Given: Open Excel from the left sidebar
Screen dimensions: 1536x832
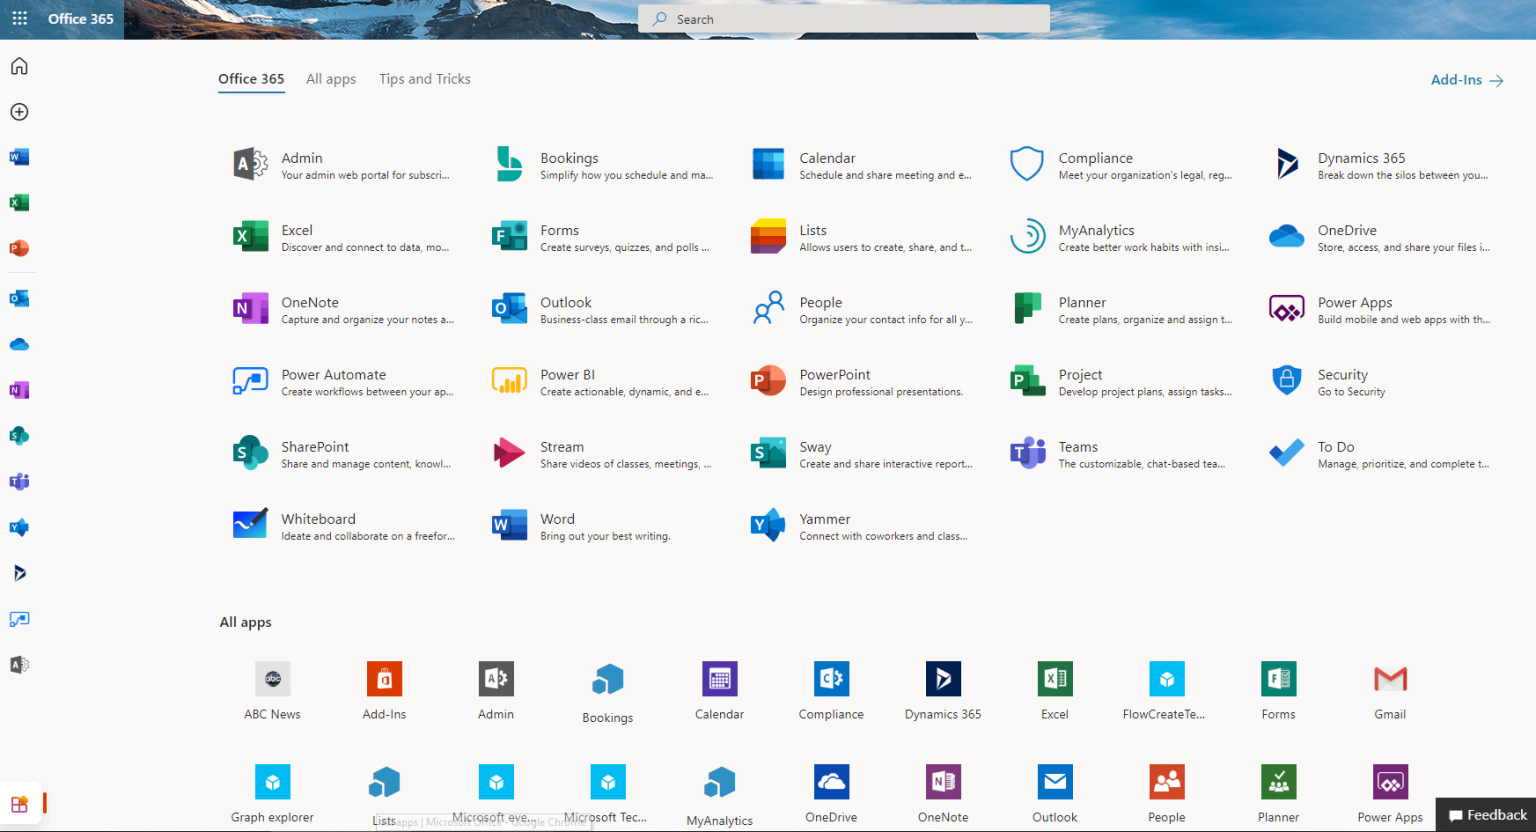Looking at the screenshot, I should (19, 202).
